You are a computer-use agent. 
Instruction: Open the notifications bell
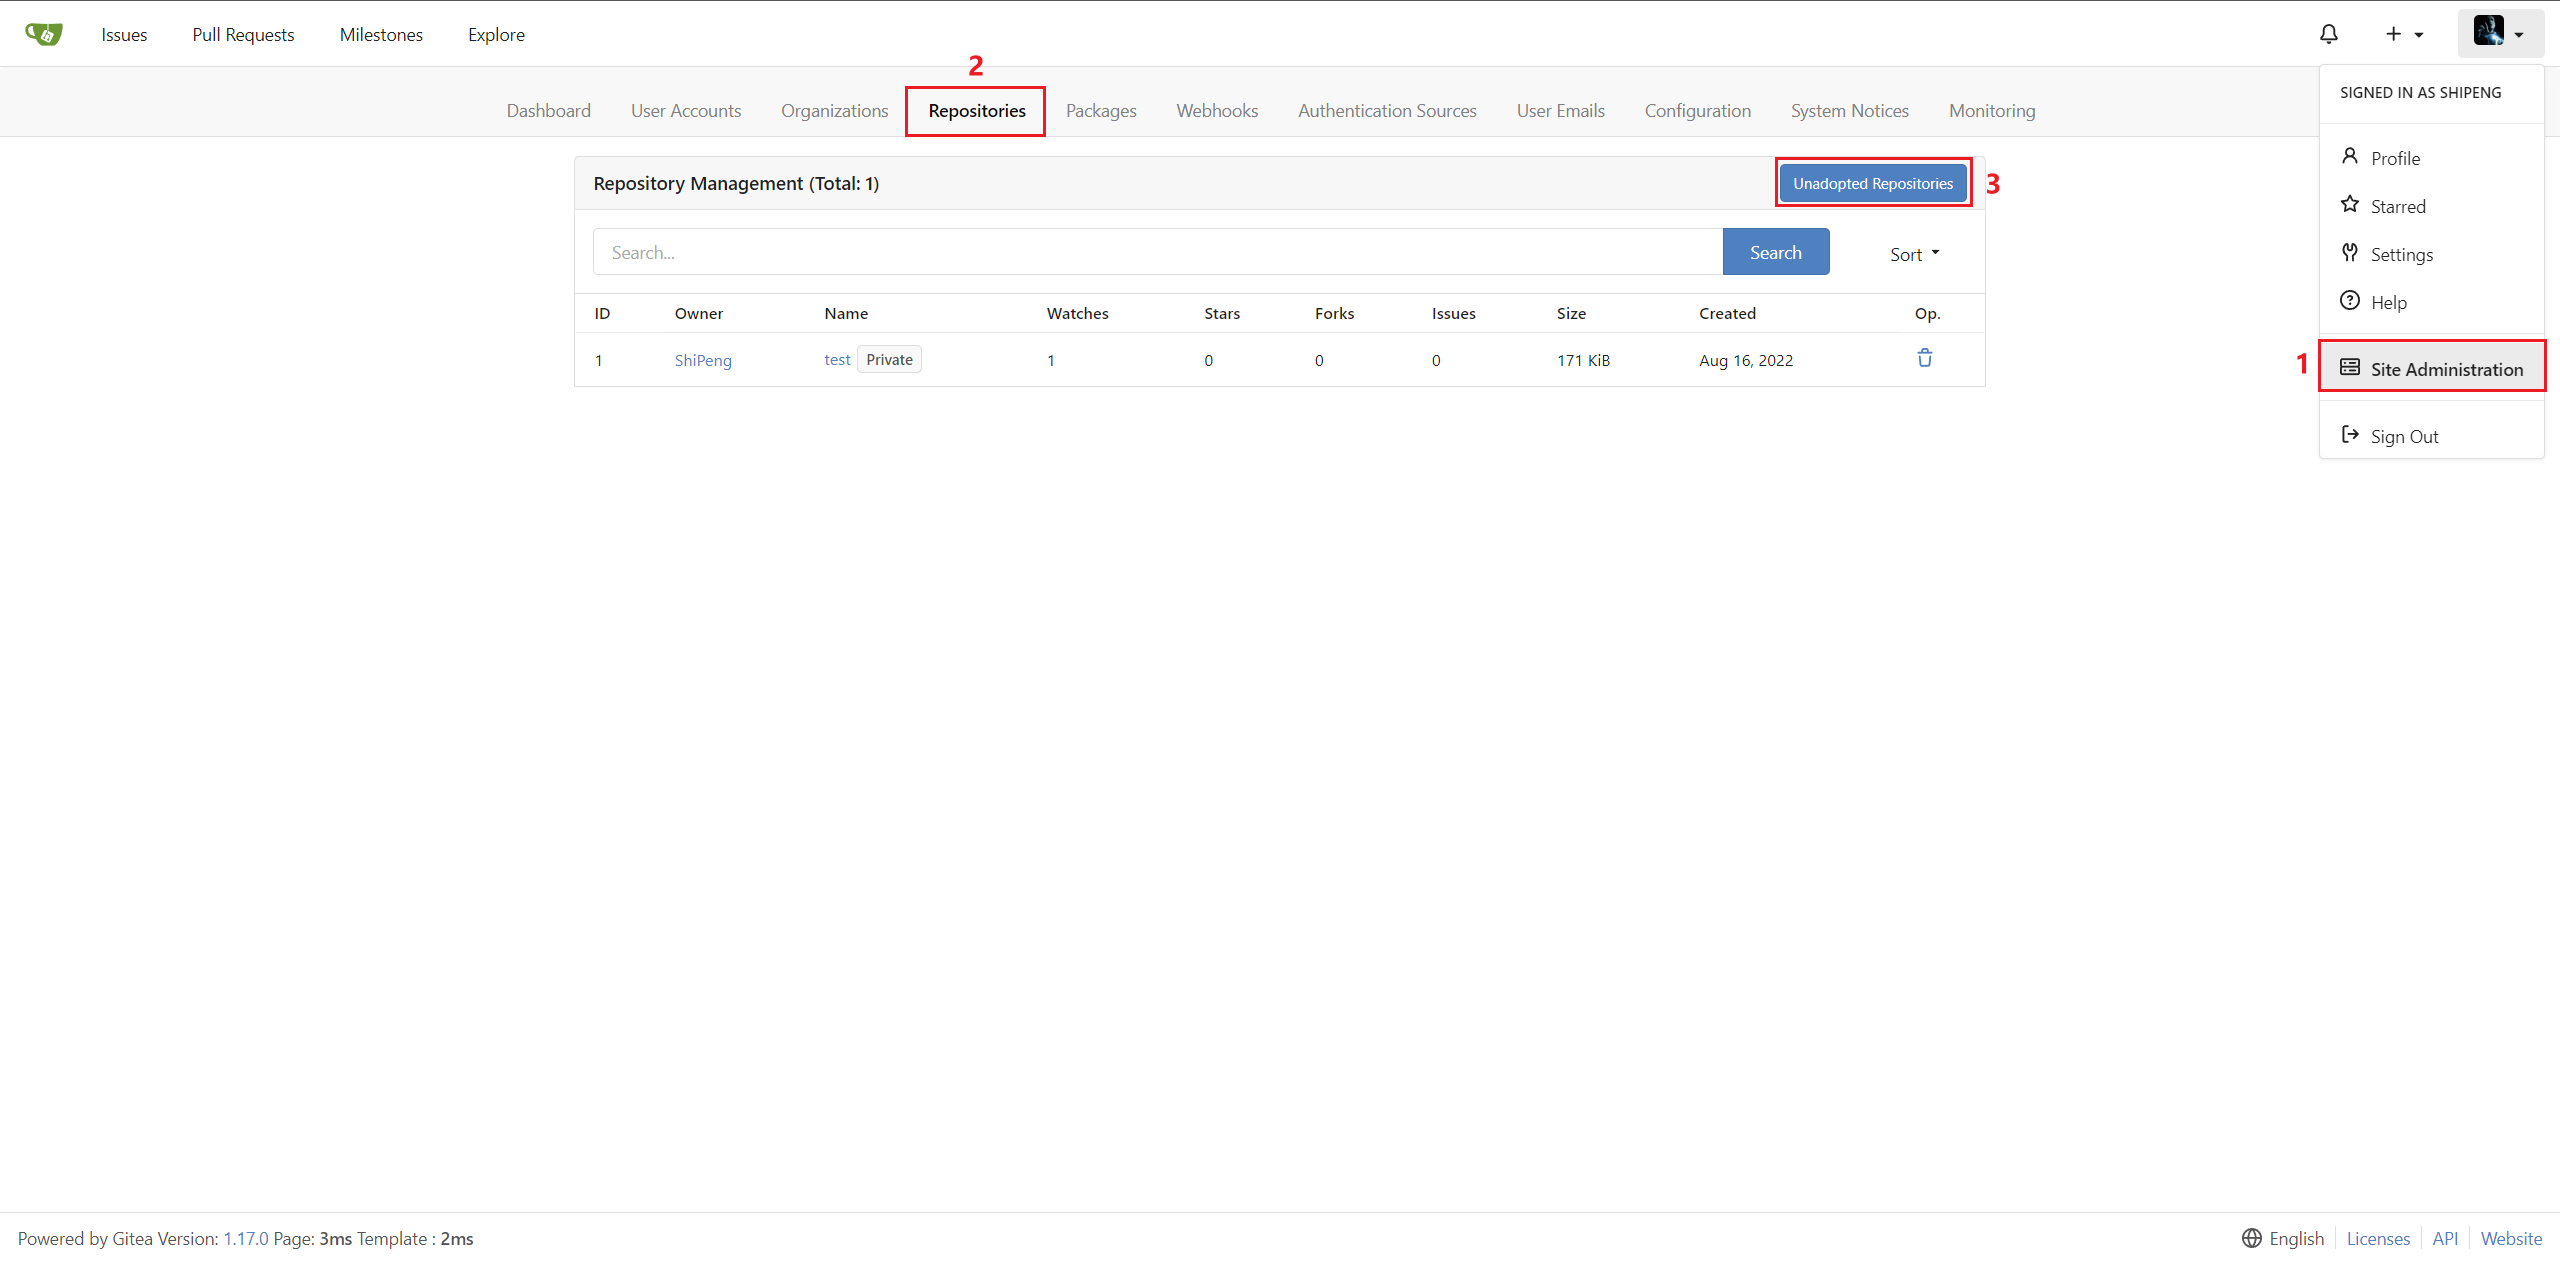(2329, 34)
